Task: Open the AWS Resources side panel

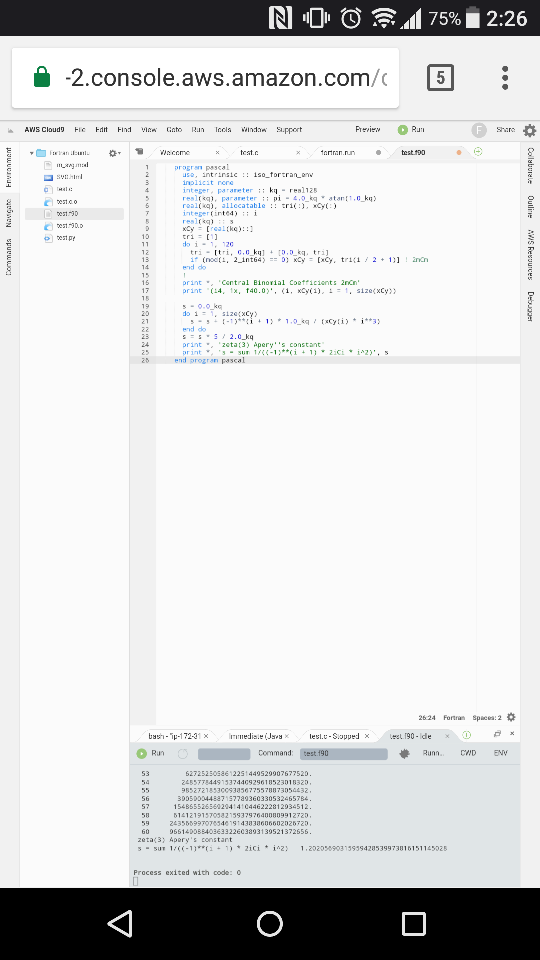Action: [x=530, y=255]
